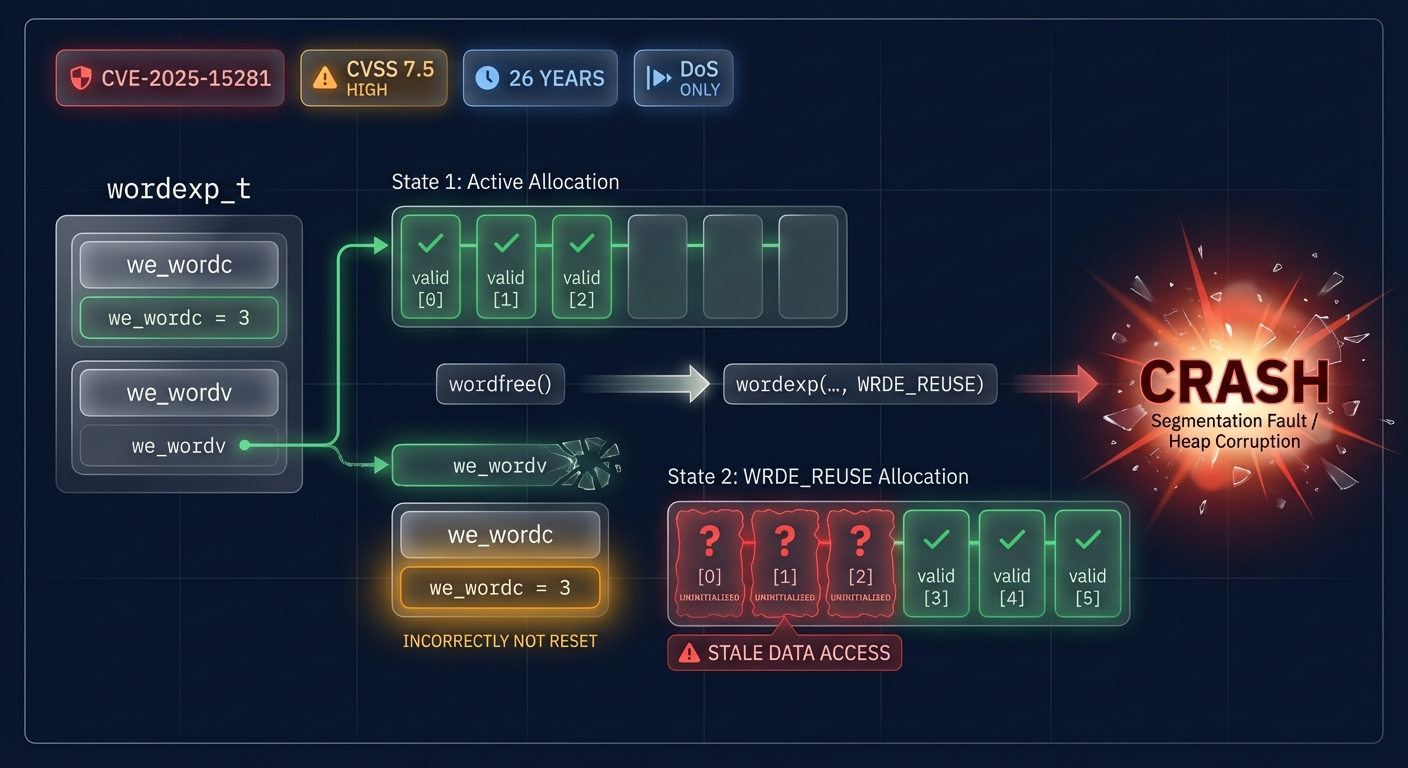Click the INCORRECTLY NOT RESET label
This screenshot has width=1408, height=768.
pos(499,641)
